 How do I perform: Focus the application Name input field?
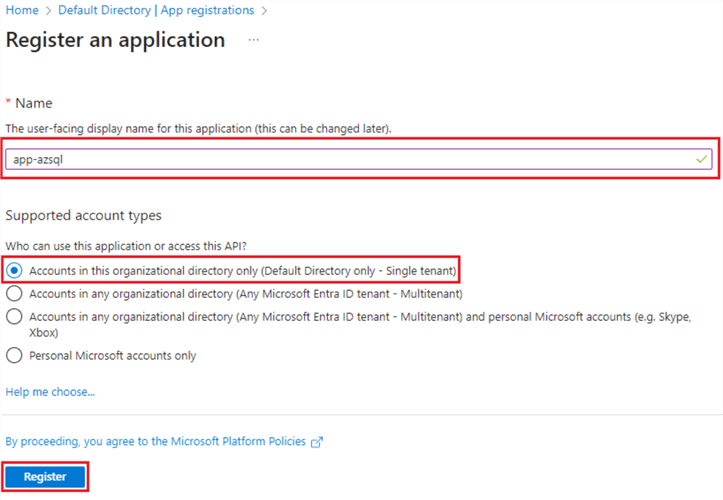coord(359,159)
